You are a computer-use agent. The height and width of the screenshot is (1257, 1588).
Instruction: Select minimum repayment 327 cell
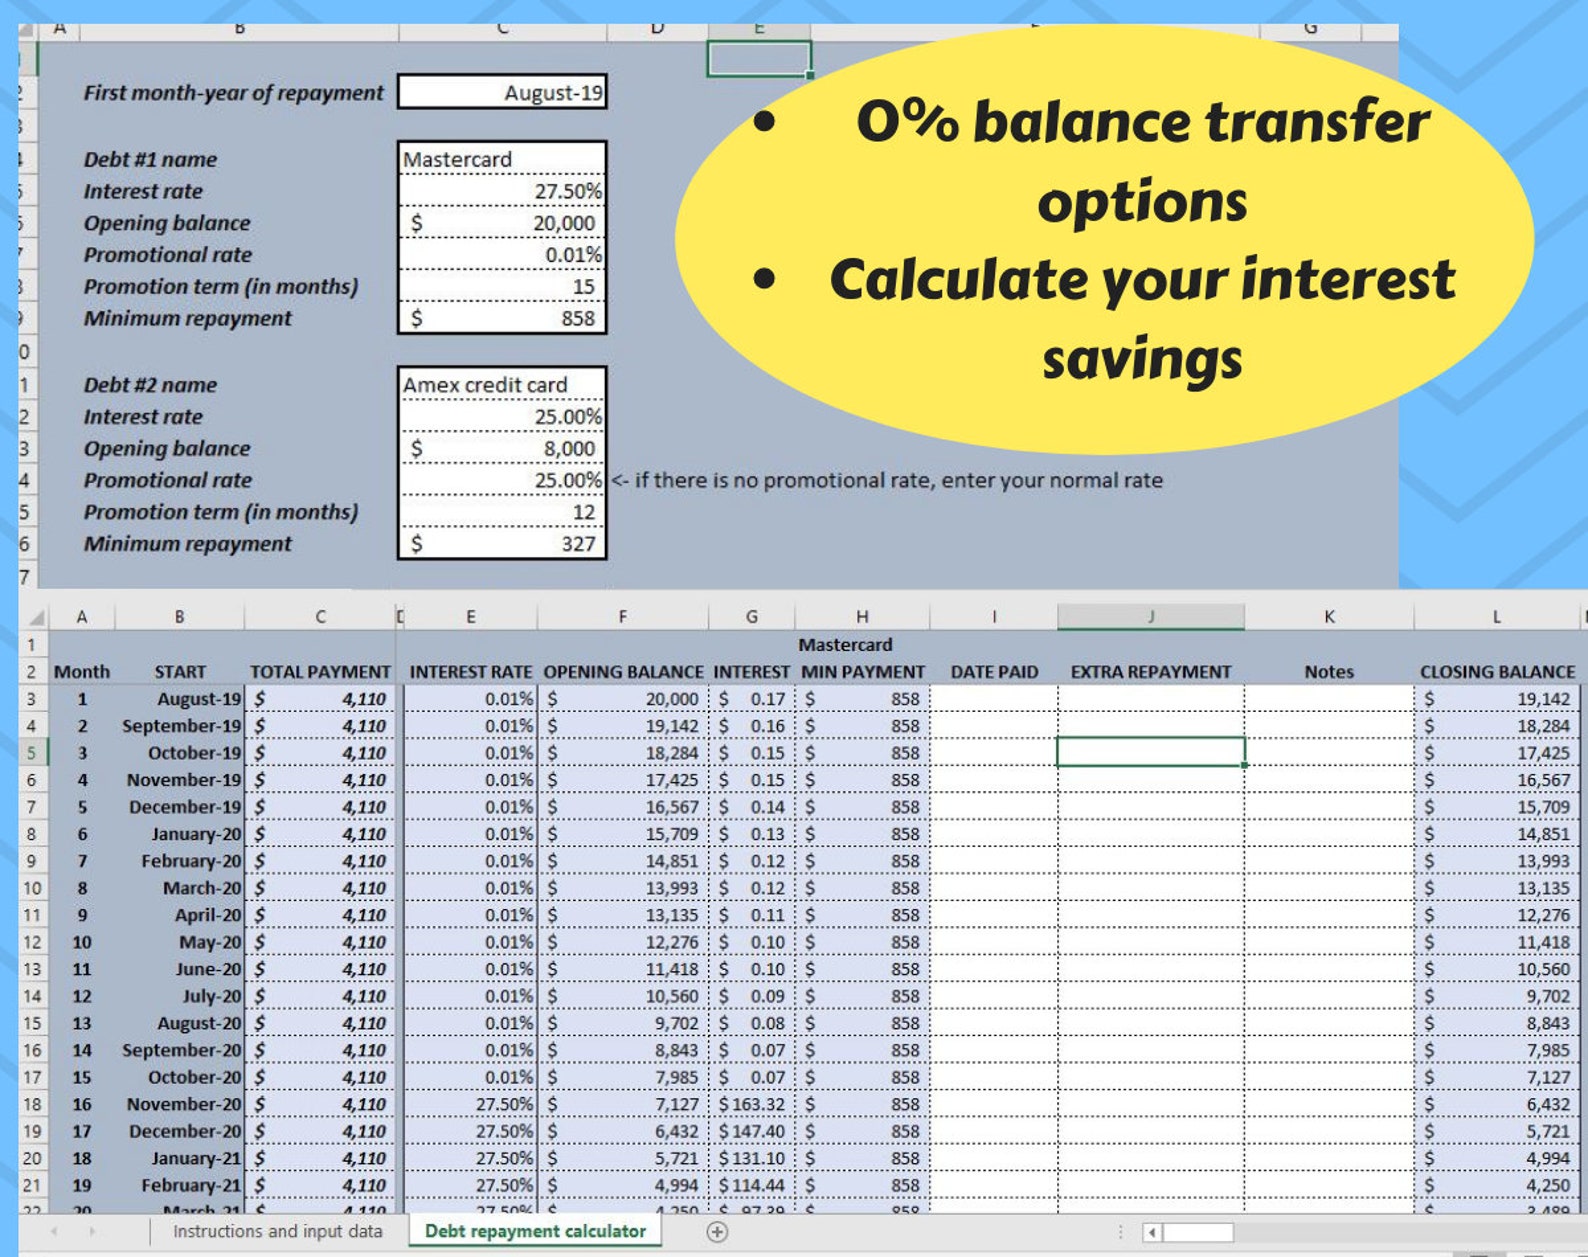click(x=502, y=543)
